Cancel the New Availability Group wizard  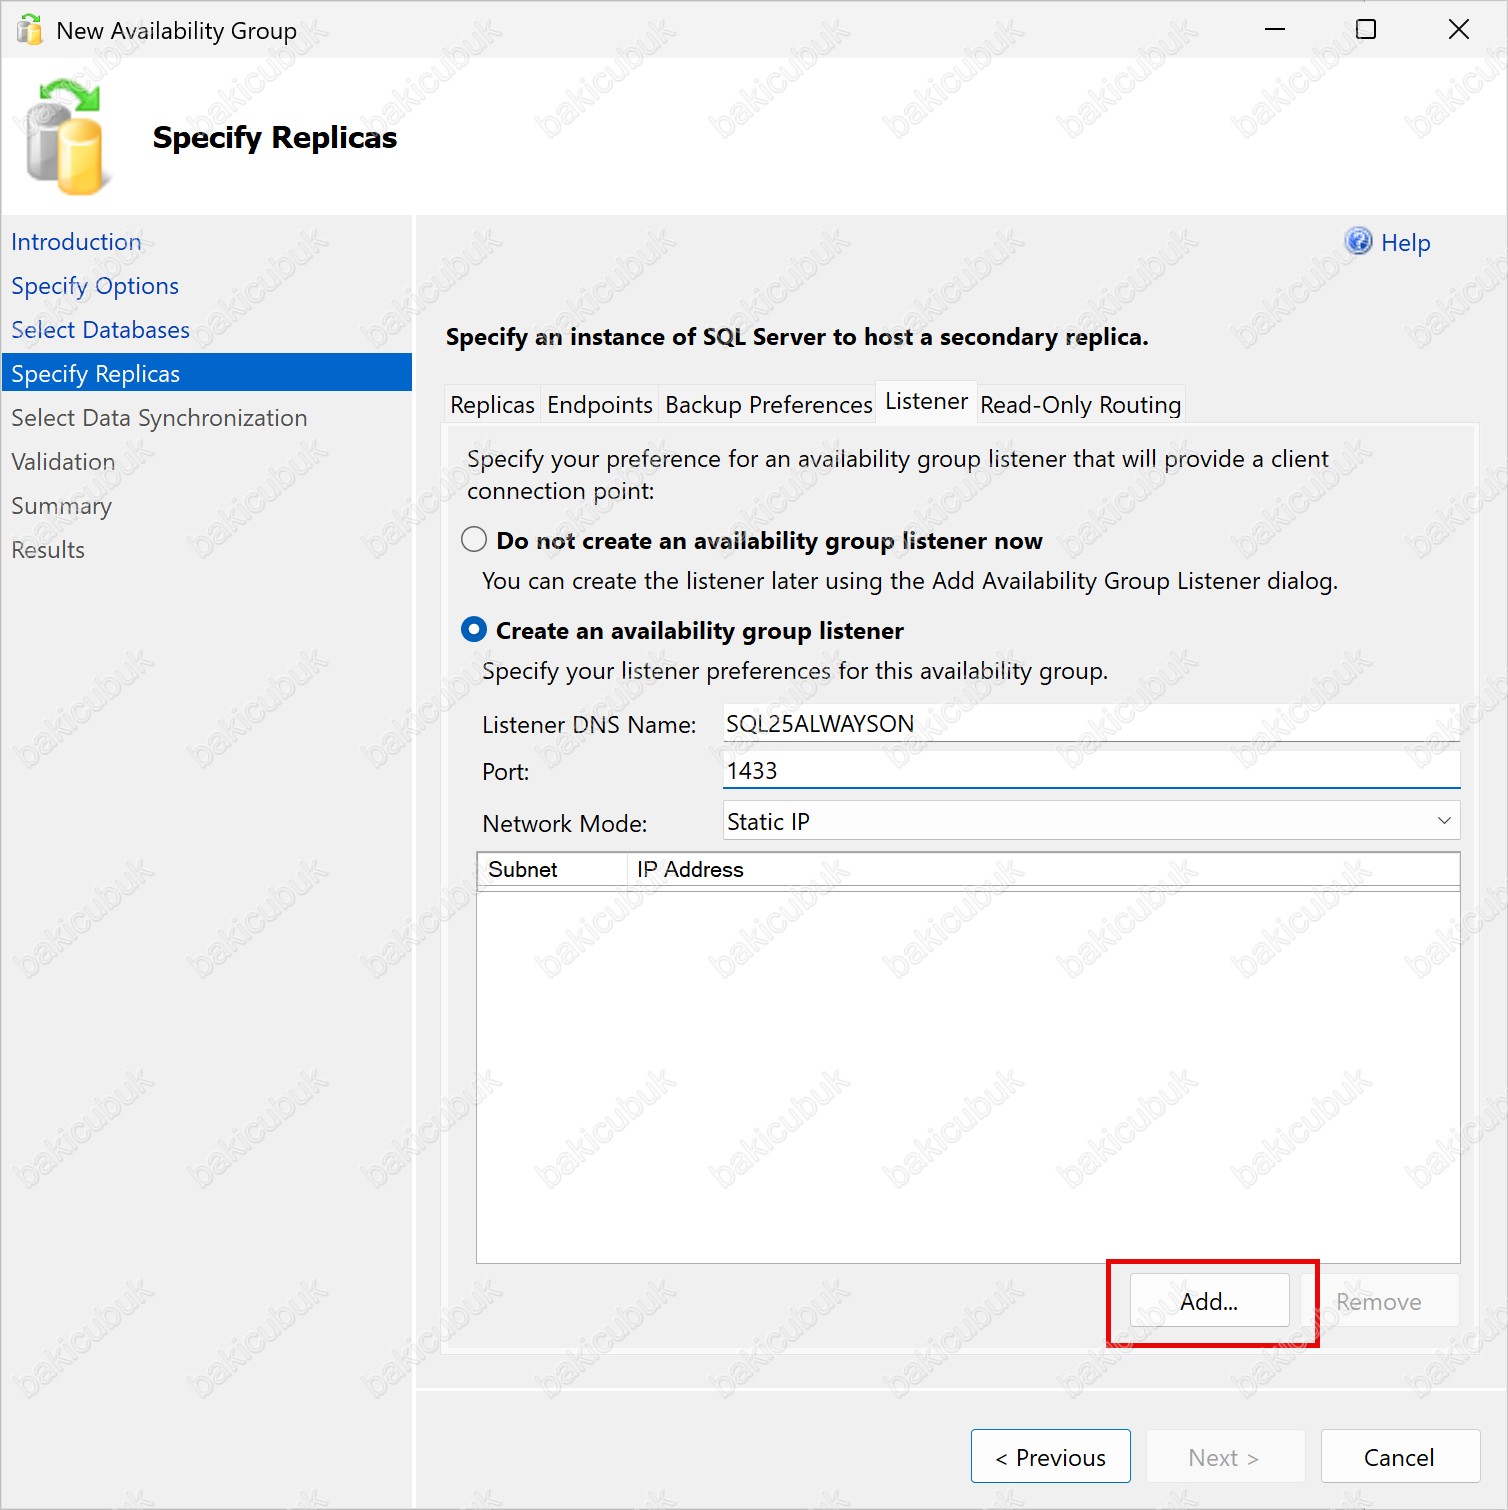tap(1399, 1457)
